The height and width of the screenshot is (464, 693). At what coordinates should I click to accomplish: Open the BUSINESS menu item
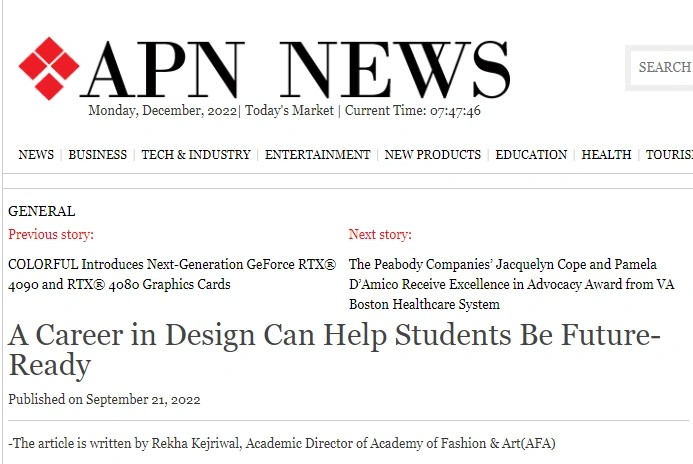pyautogui.click(x=97, y=155)
